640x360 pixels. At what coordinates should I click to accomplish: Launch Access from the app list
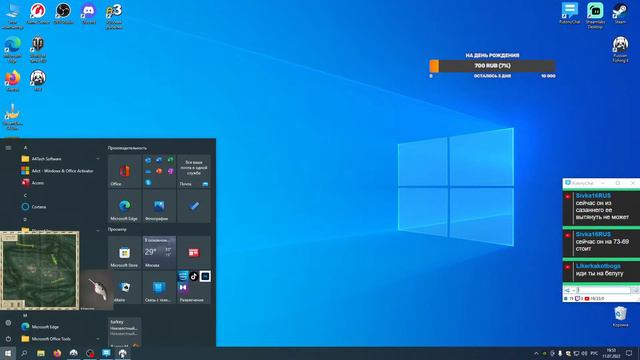point(61,183)
